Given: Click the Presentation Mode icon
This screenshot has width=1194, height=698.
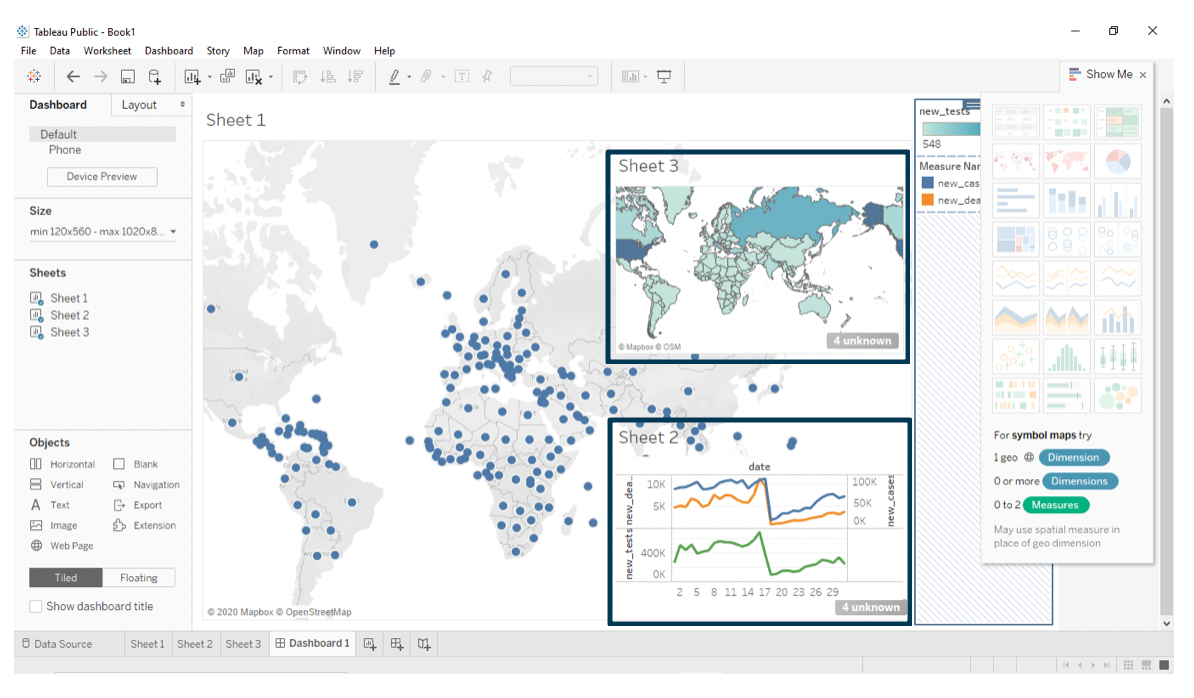Looking at the screenshot, I should 664,76.
